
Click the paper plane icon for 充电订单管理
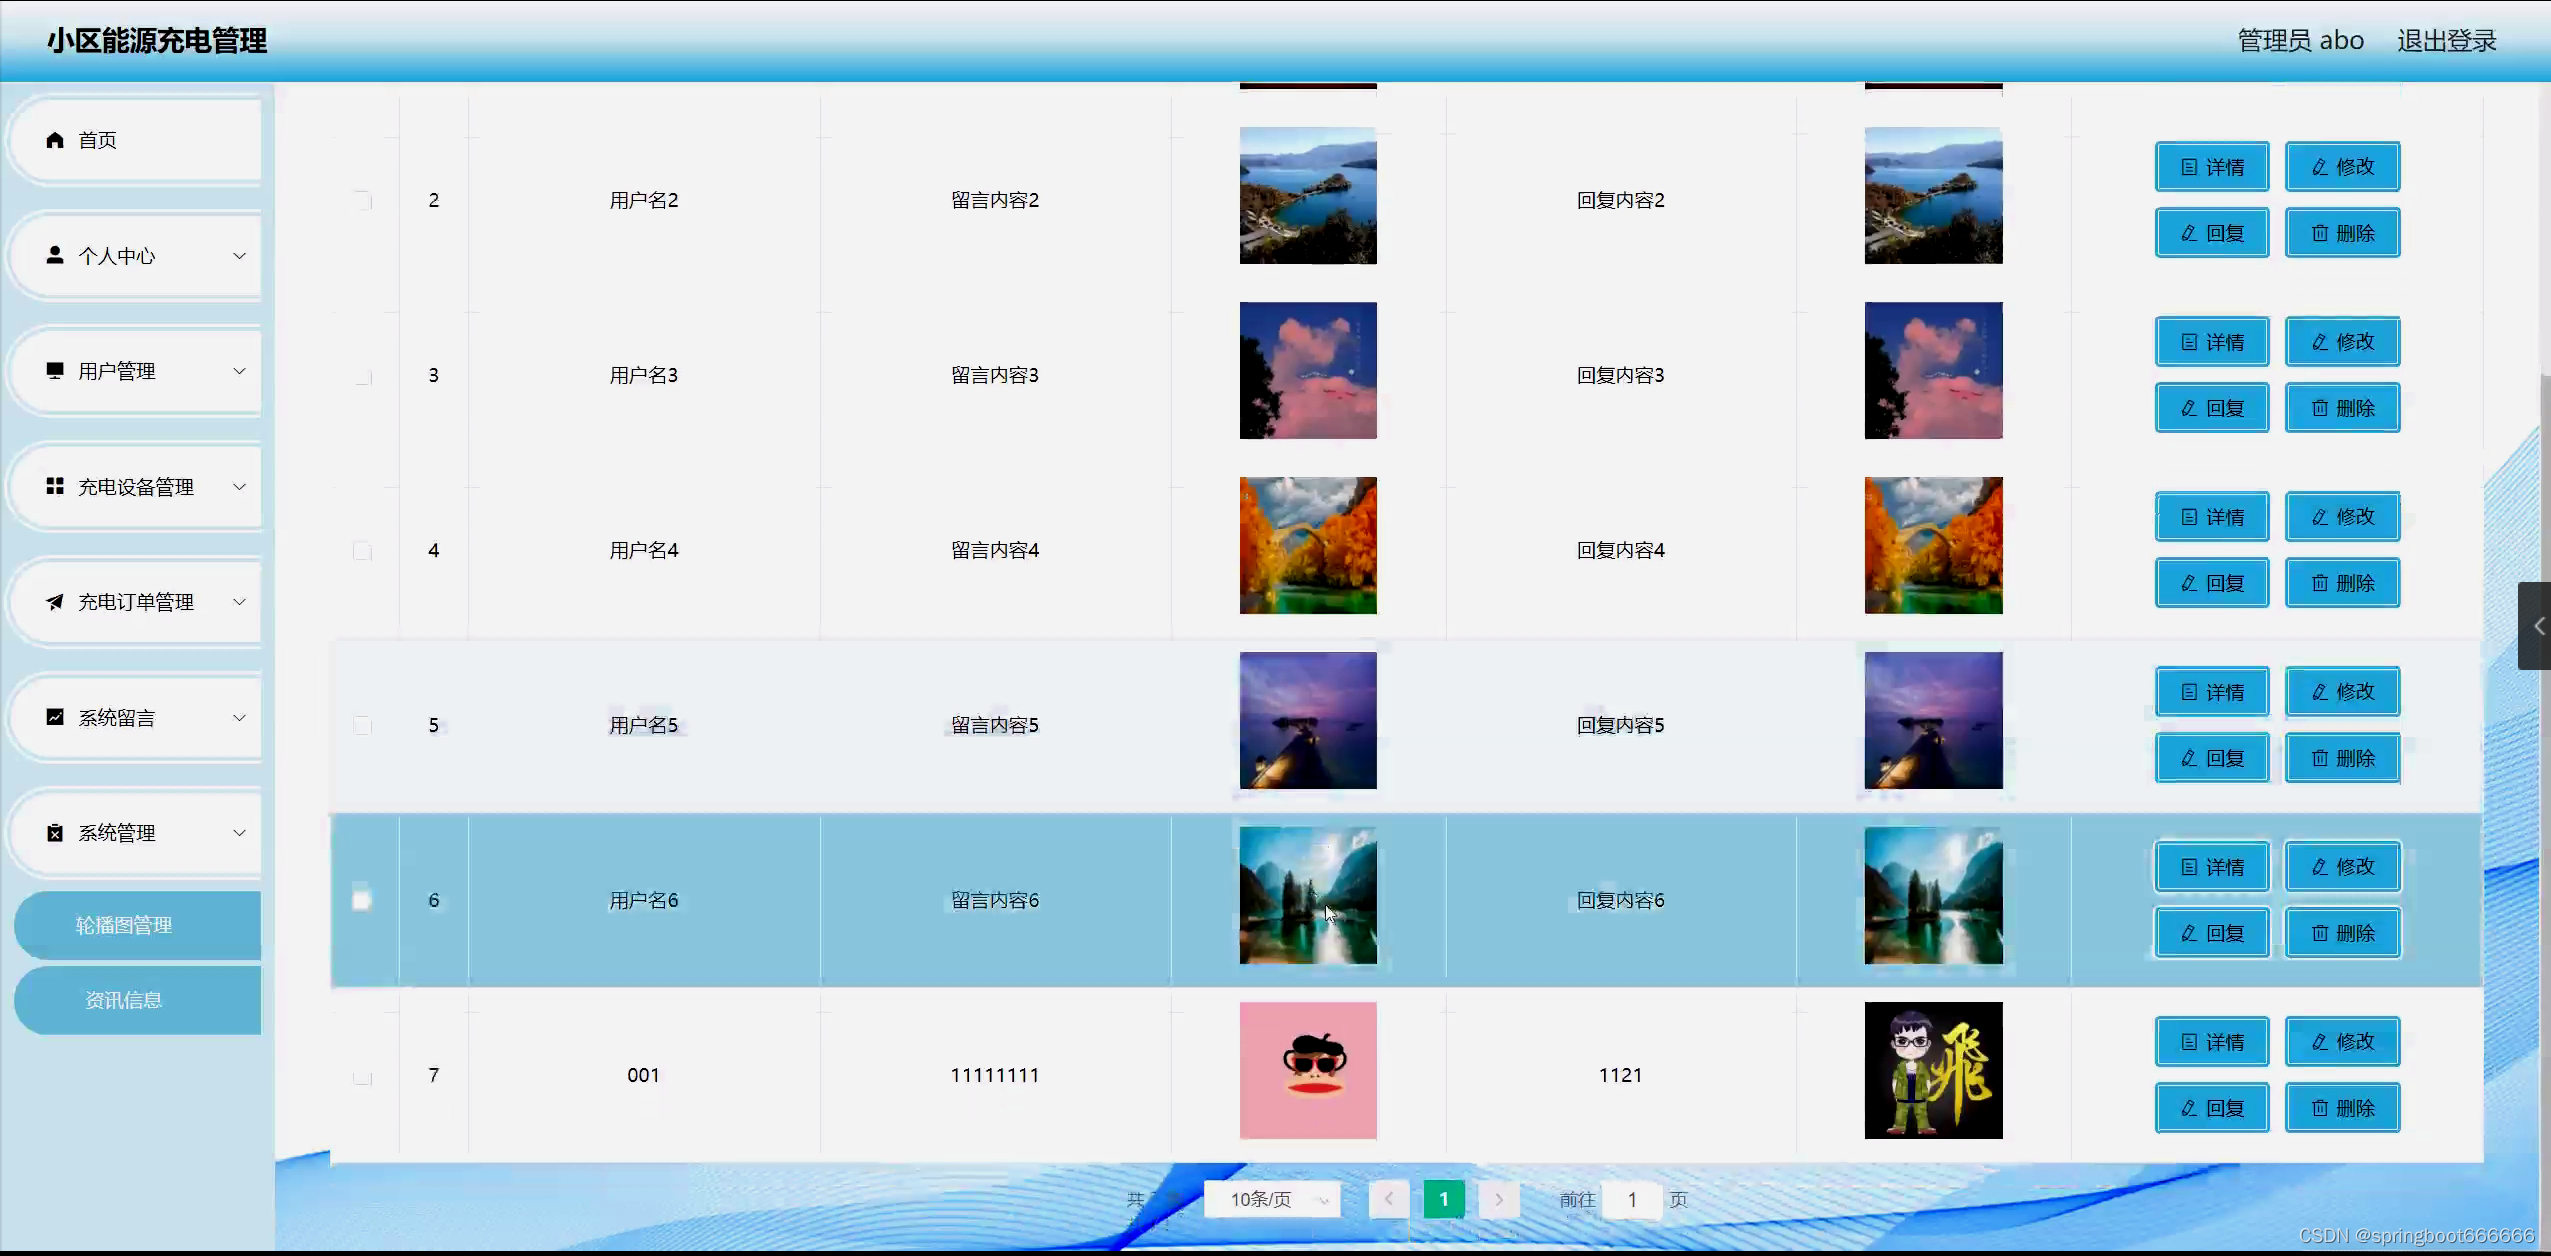[x=55, y=602]
